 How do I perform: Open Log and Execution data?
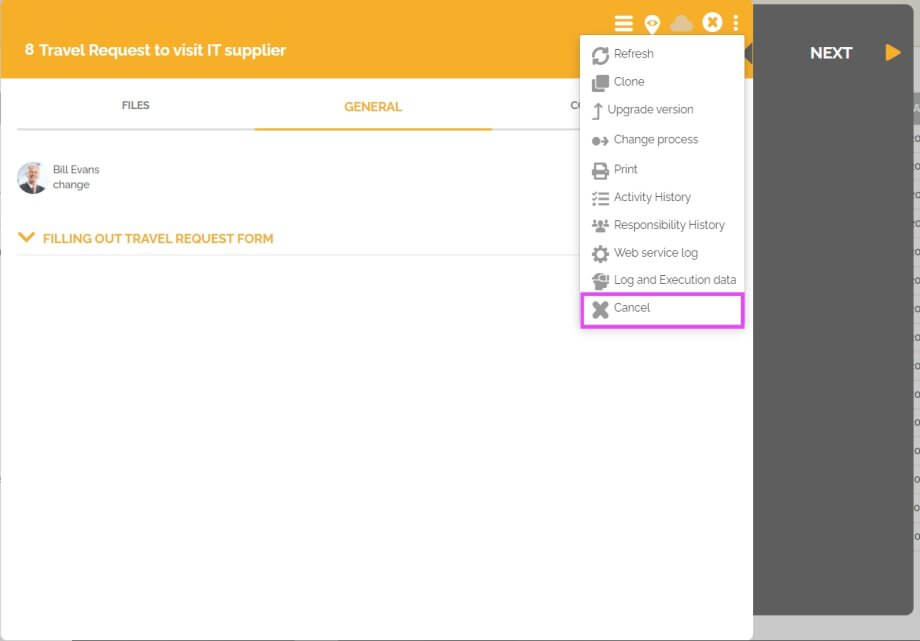(x=674, y=280)
